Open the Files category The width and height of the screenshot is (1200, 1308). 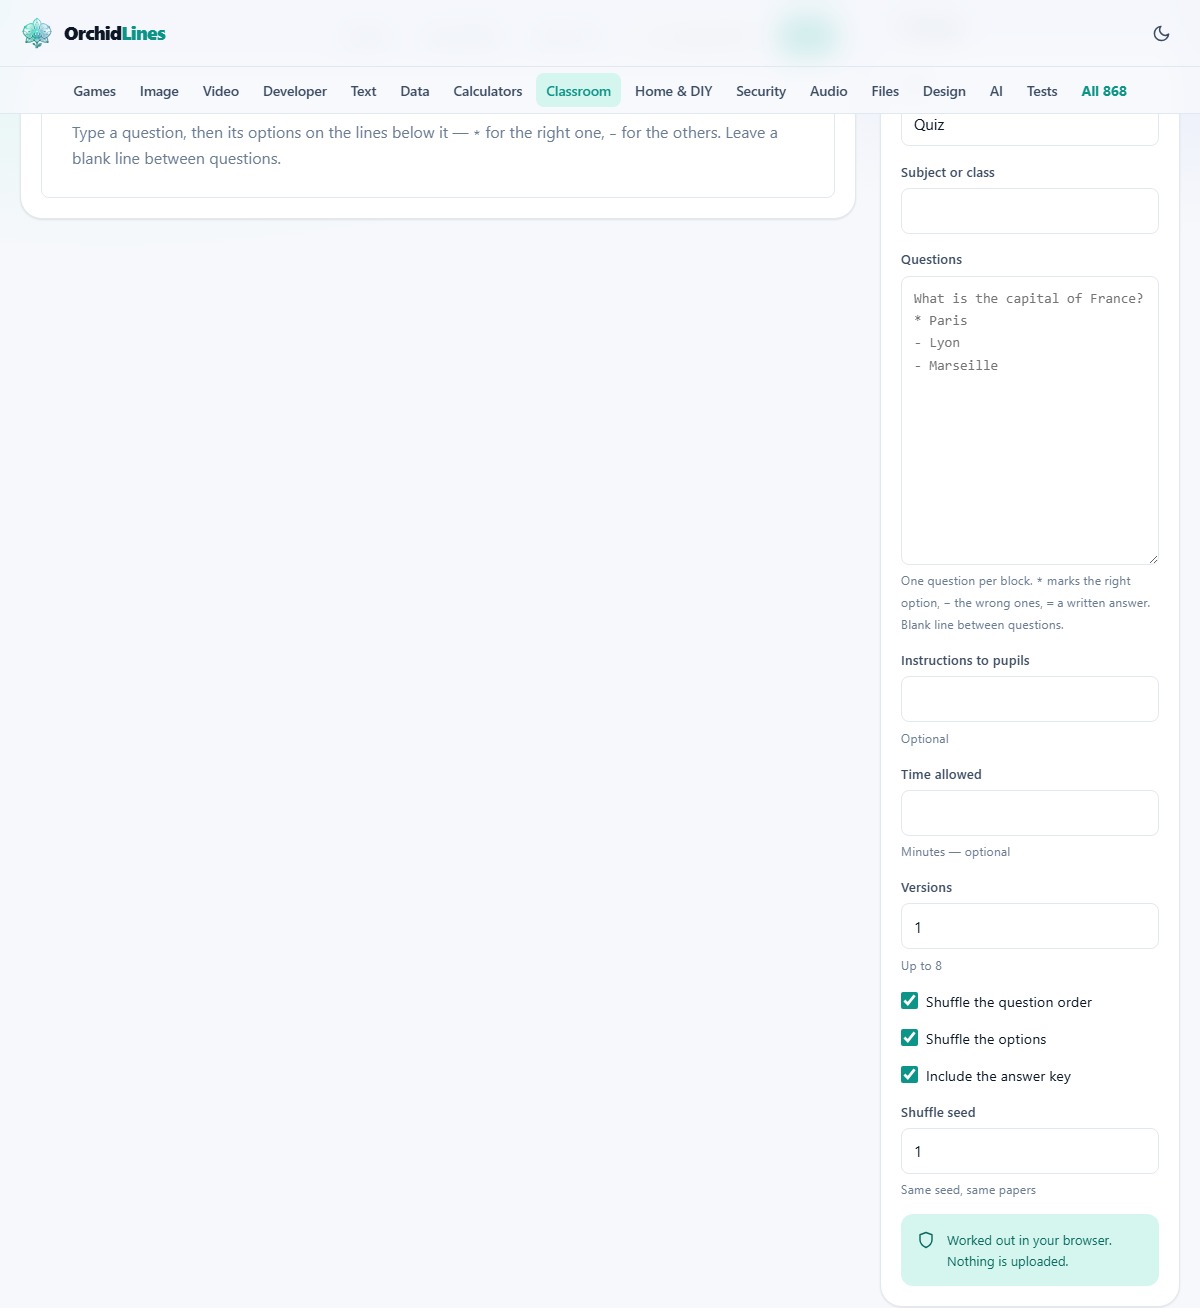pos(885,91)
